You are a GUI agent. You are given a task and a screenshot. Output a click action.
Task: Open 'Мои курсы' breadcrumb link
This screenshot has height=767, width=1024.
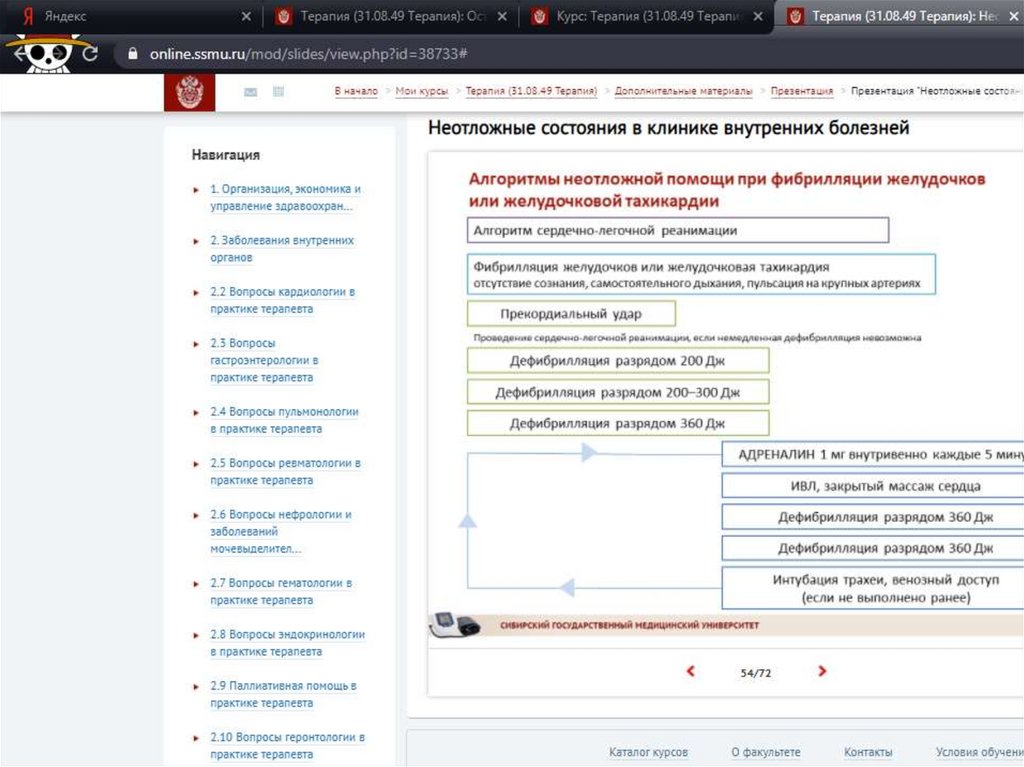pos(421,91)
